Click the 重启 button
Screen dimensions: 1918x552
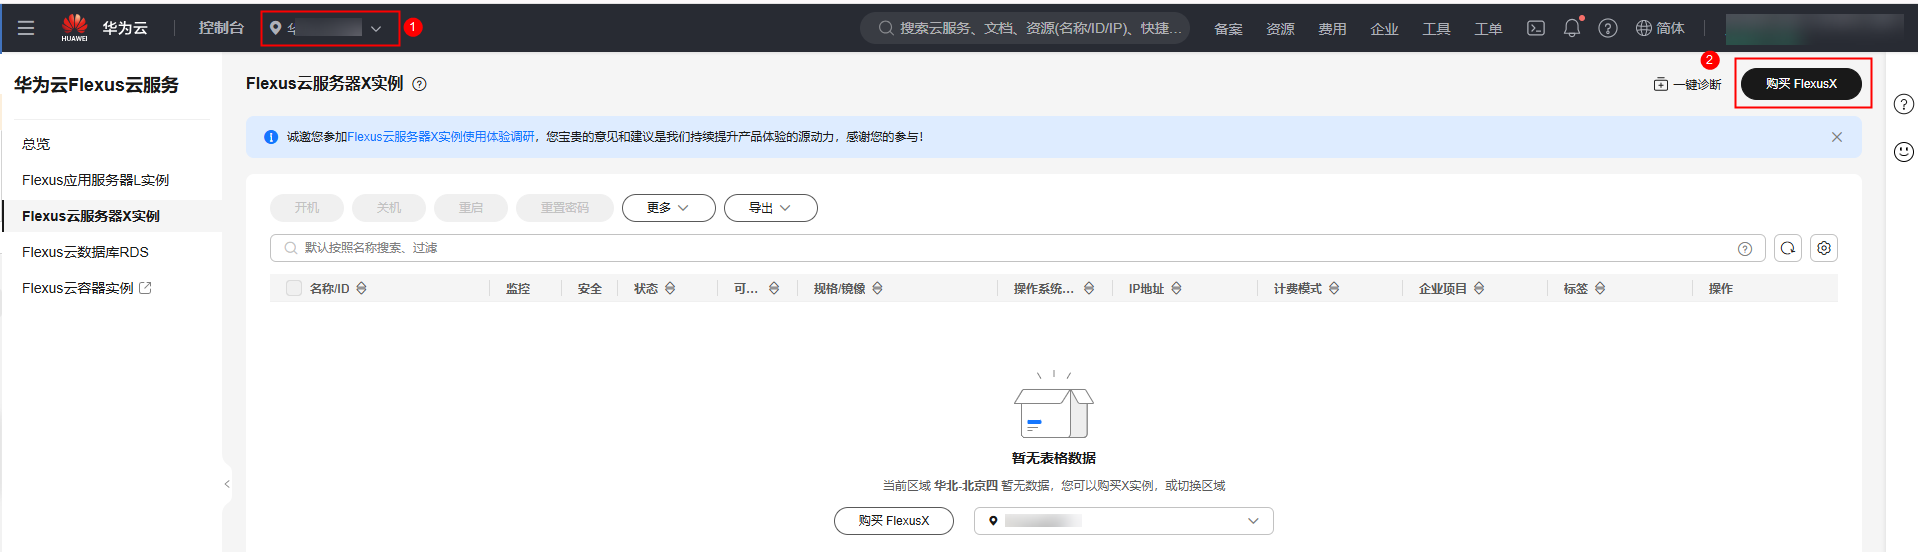tap(471, 208)
